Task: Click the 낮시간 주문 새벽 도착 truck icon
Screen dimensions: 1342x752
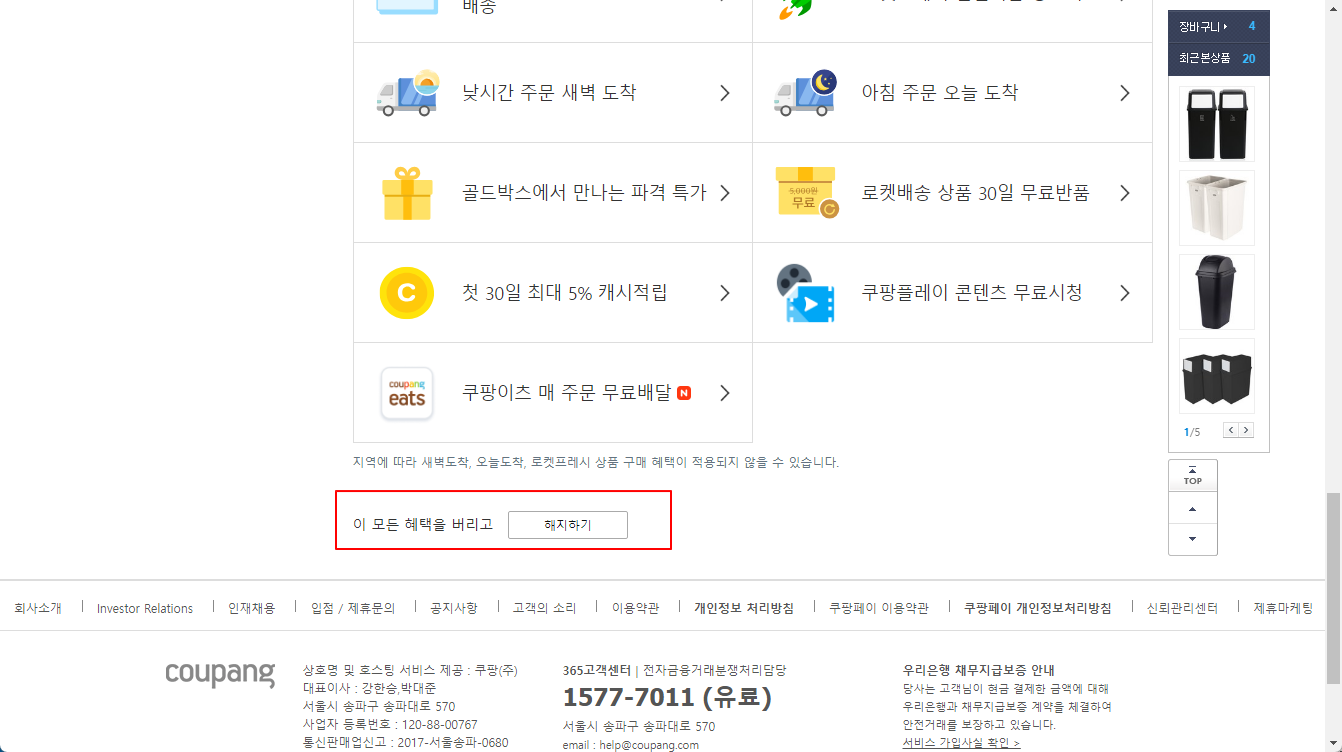Action: 407,93
